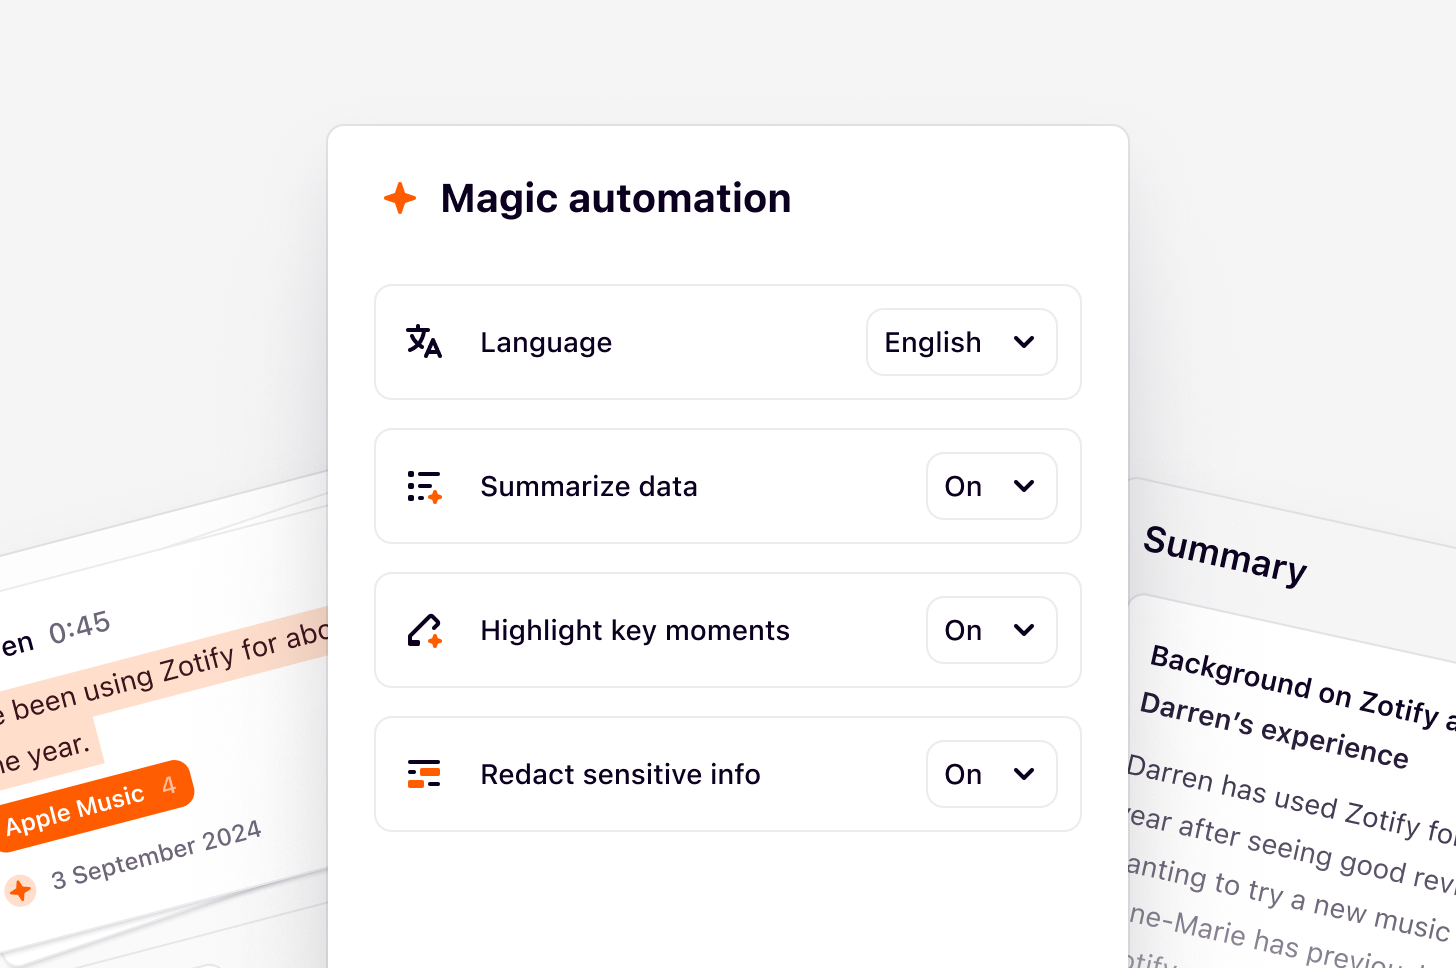Screen dimensions: 1456x968
Task: Click the Summarize data list icon
Action: 424,486
